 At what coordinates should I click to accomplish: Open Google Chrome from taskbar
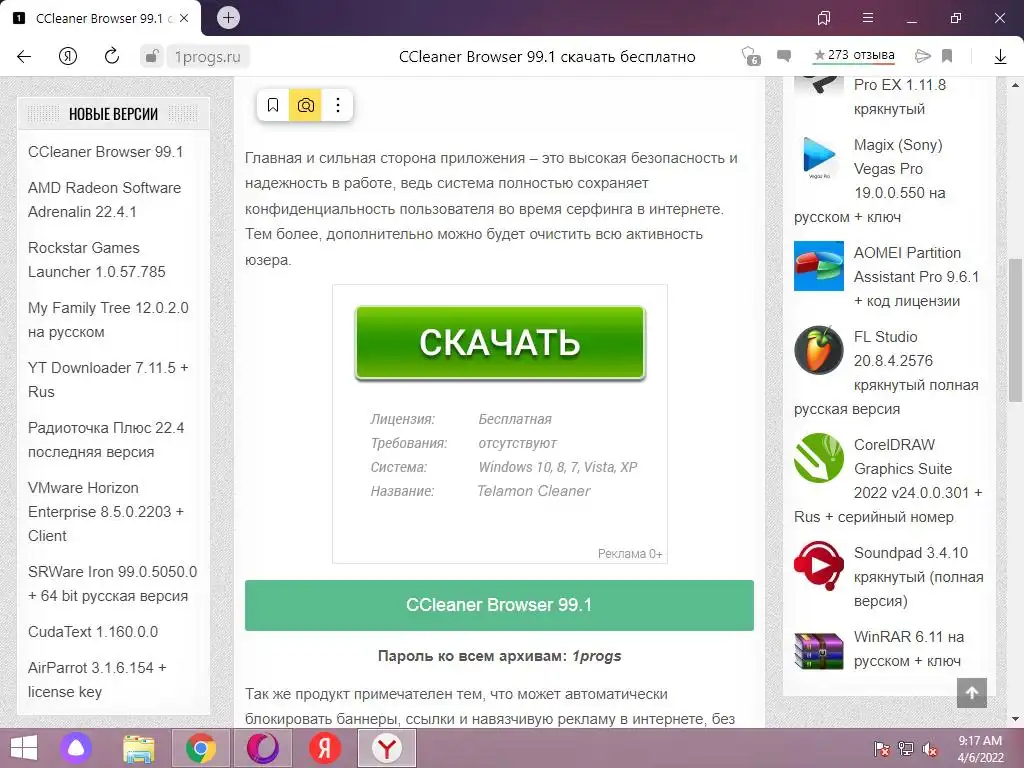[x=200, y=748]
